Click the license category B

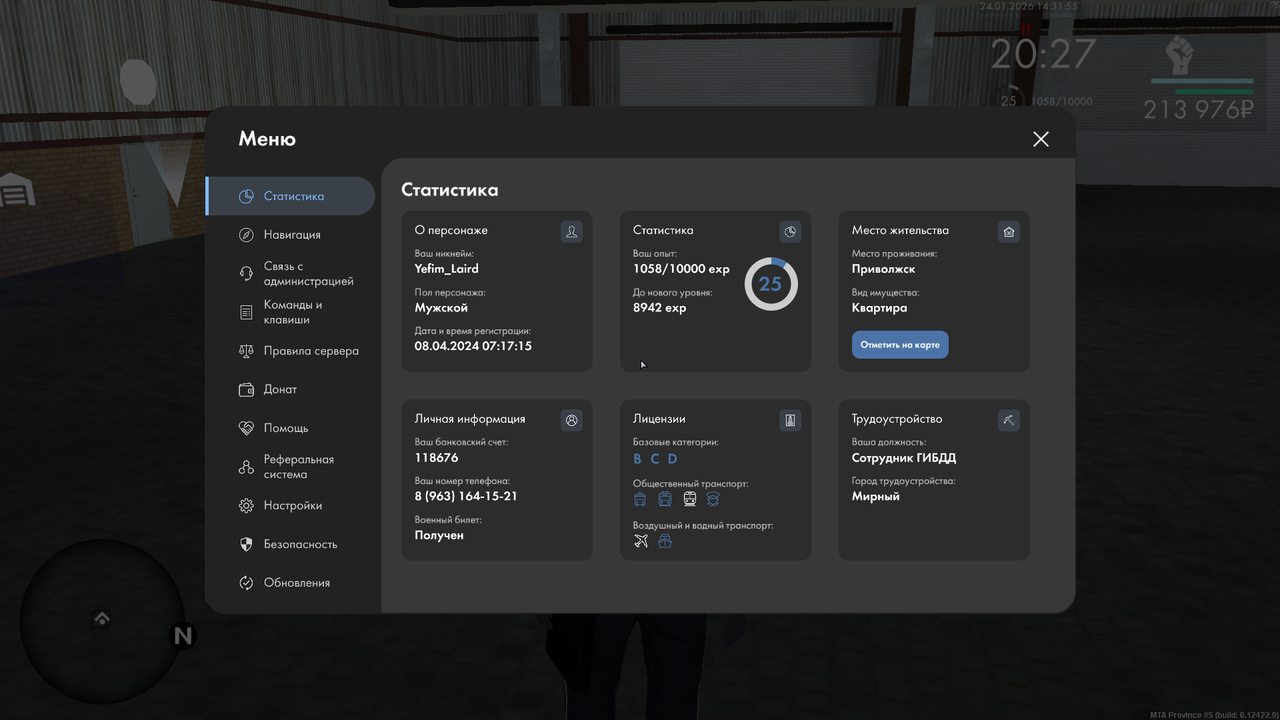tap(638, 459)
